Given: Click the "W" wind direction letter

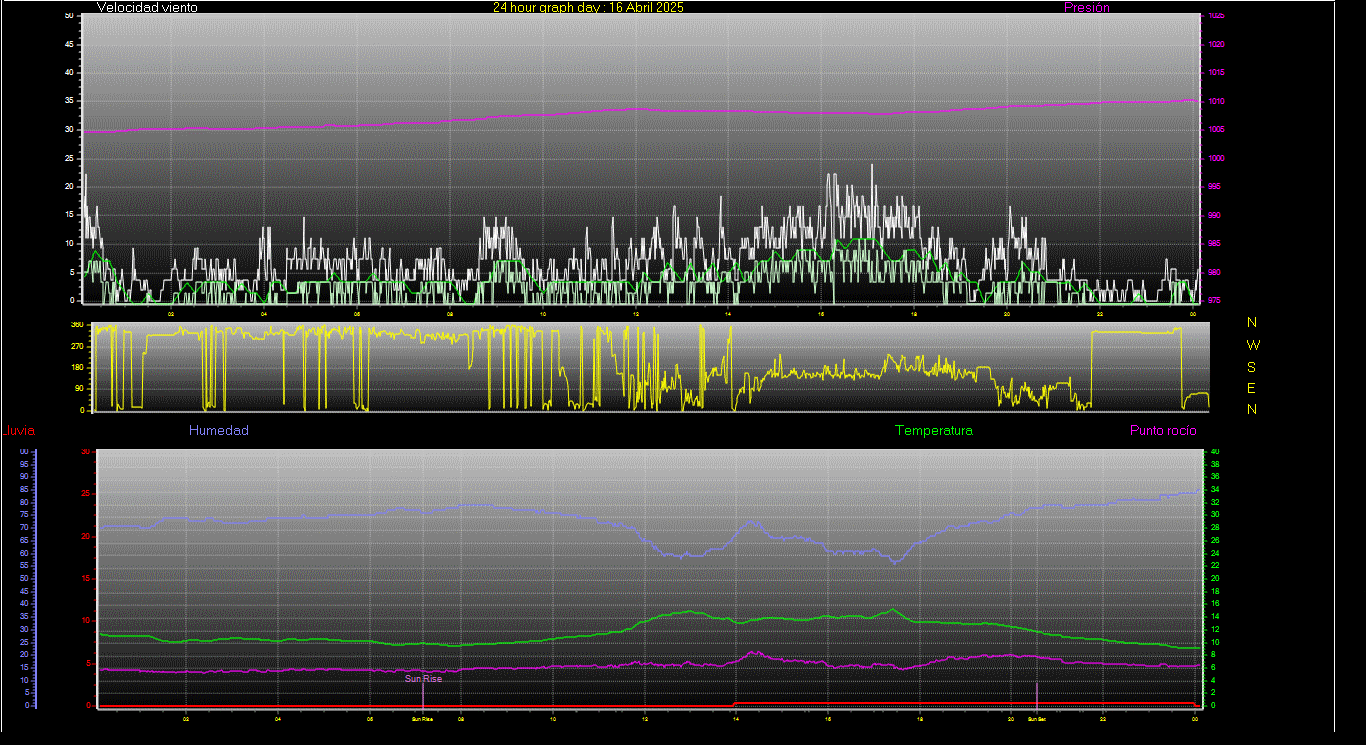Looking at the screenshot, I should tap(1252, 344).
